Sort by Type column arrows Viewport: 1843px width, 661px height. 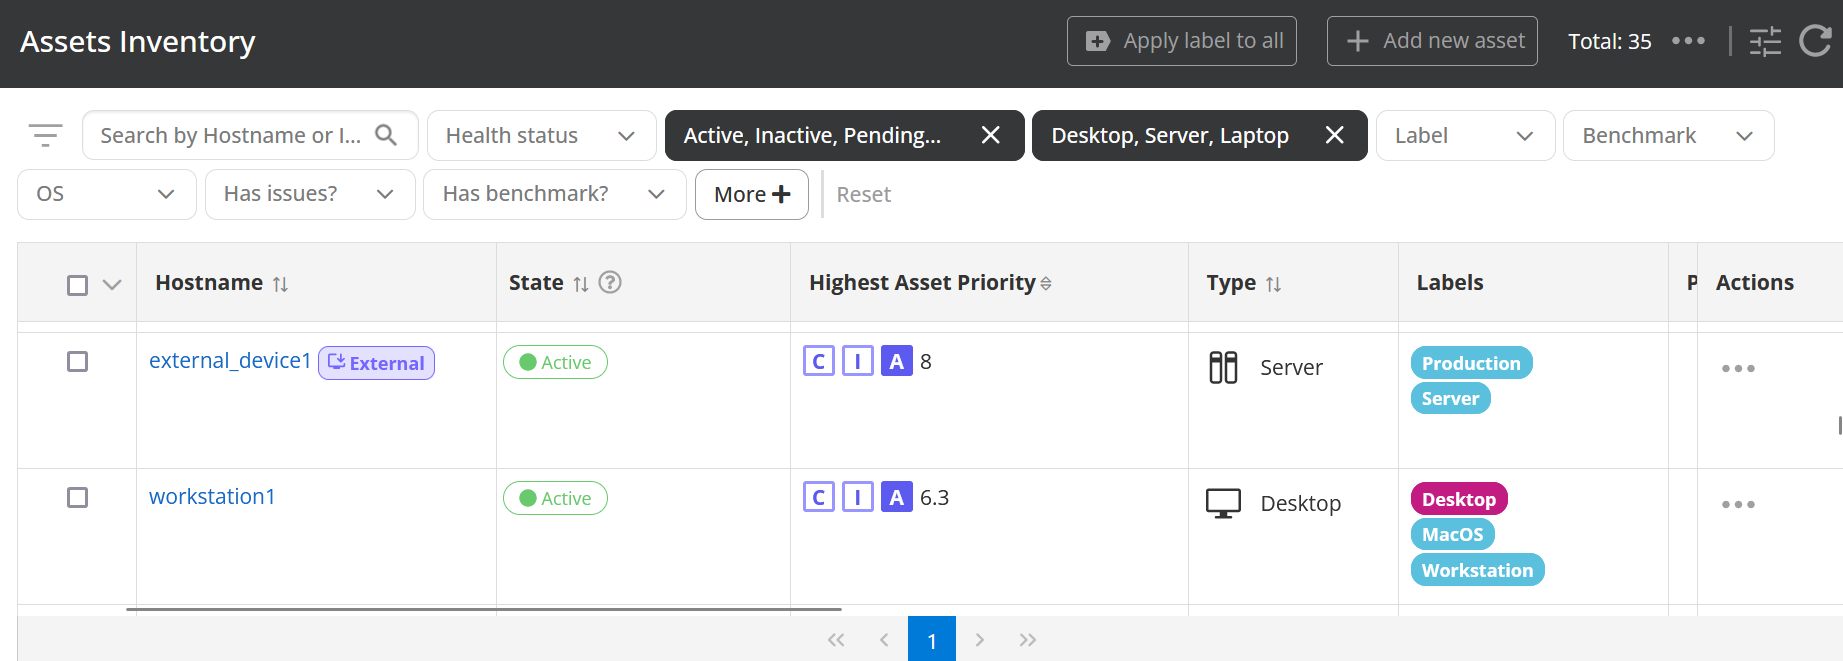coord(1273,284)
